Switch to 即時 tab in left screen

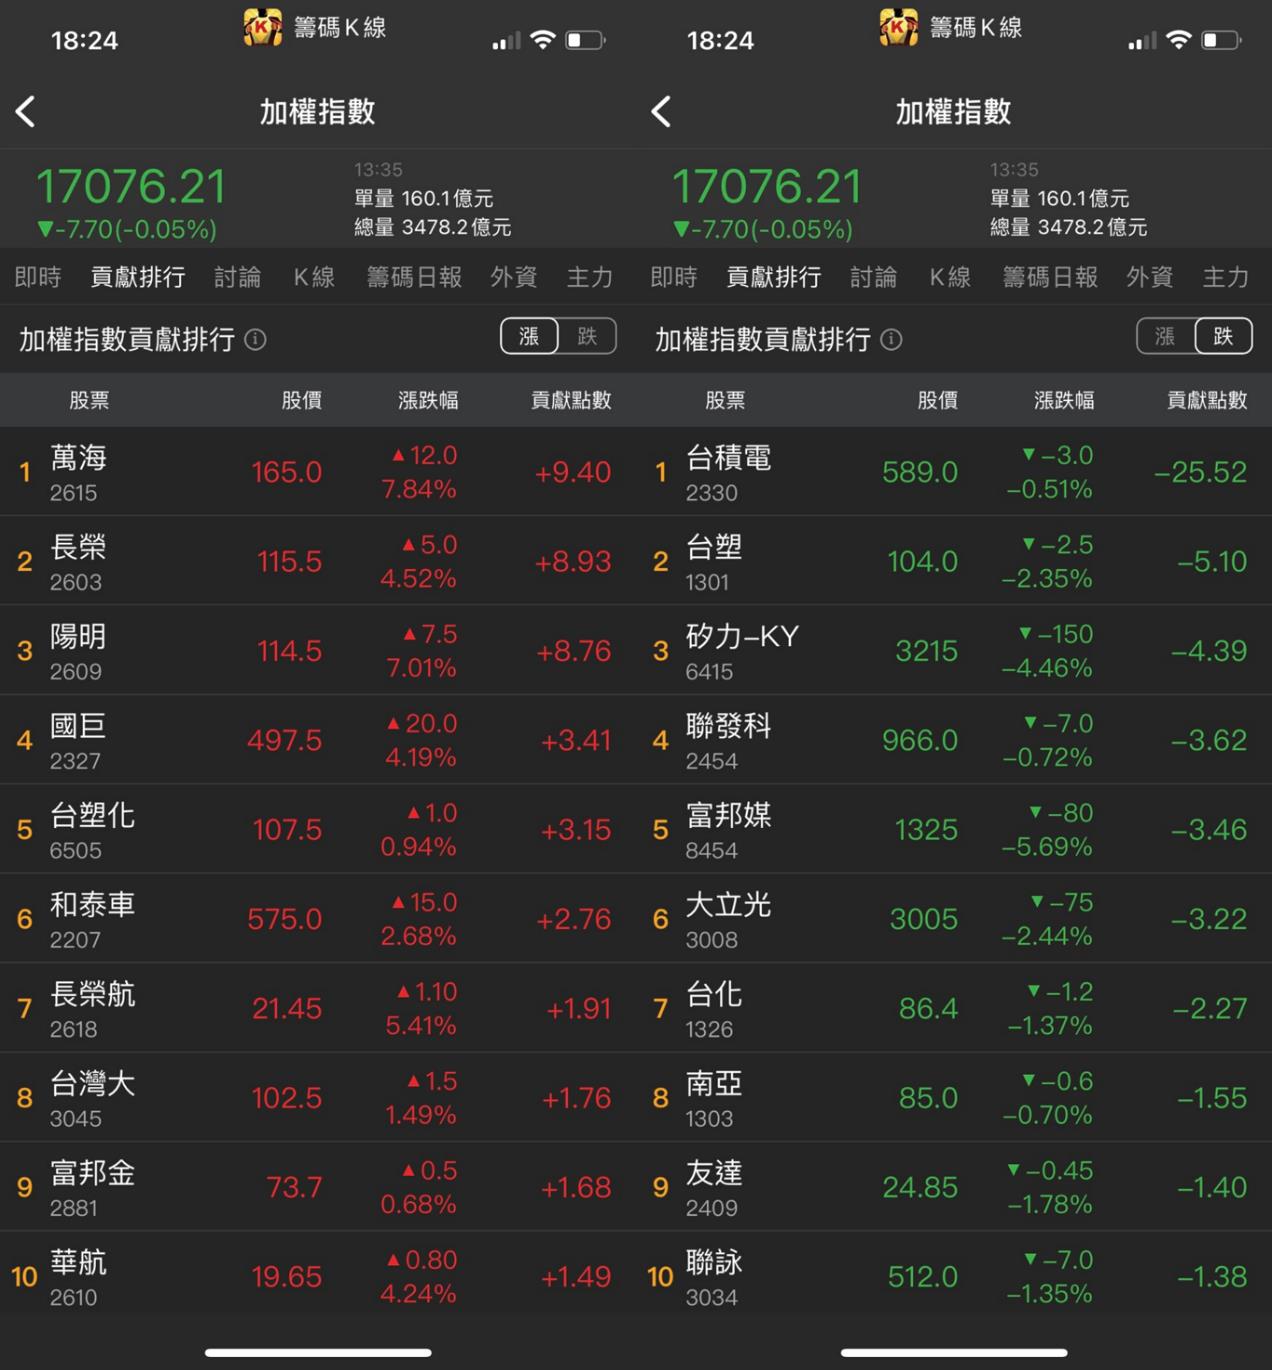click(38, 277)
